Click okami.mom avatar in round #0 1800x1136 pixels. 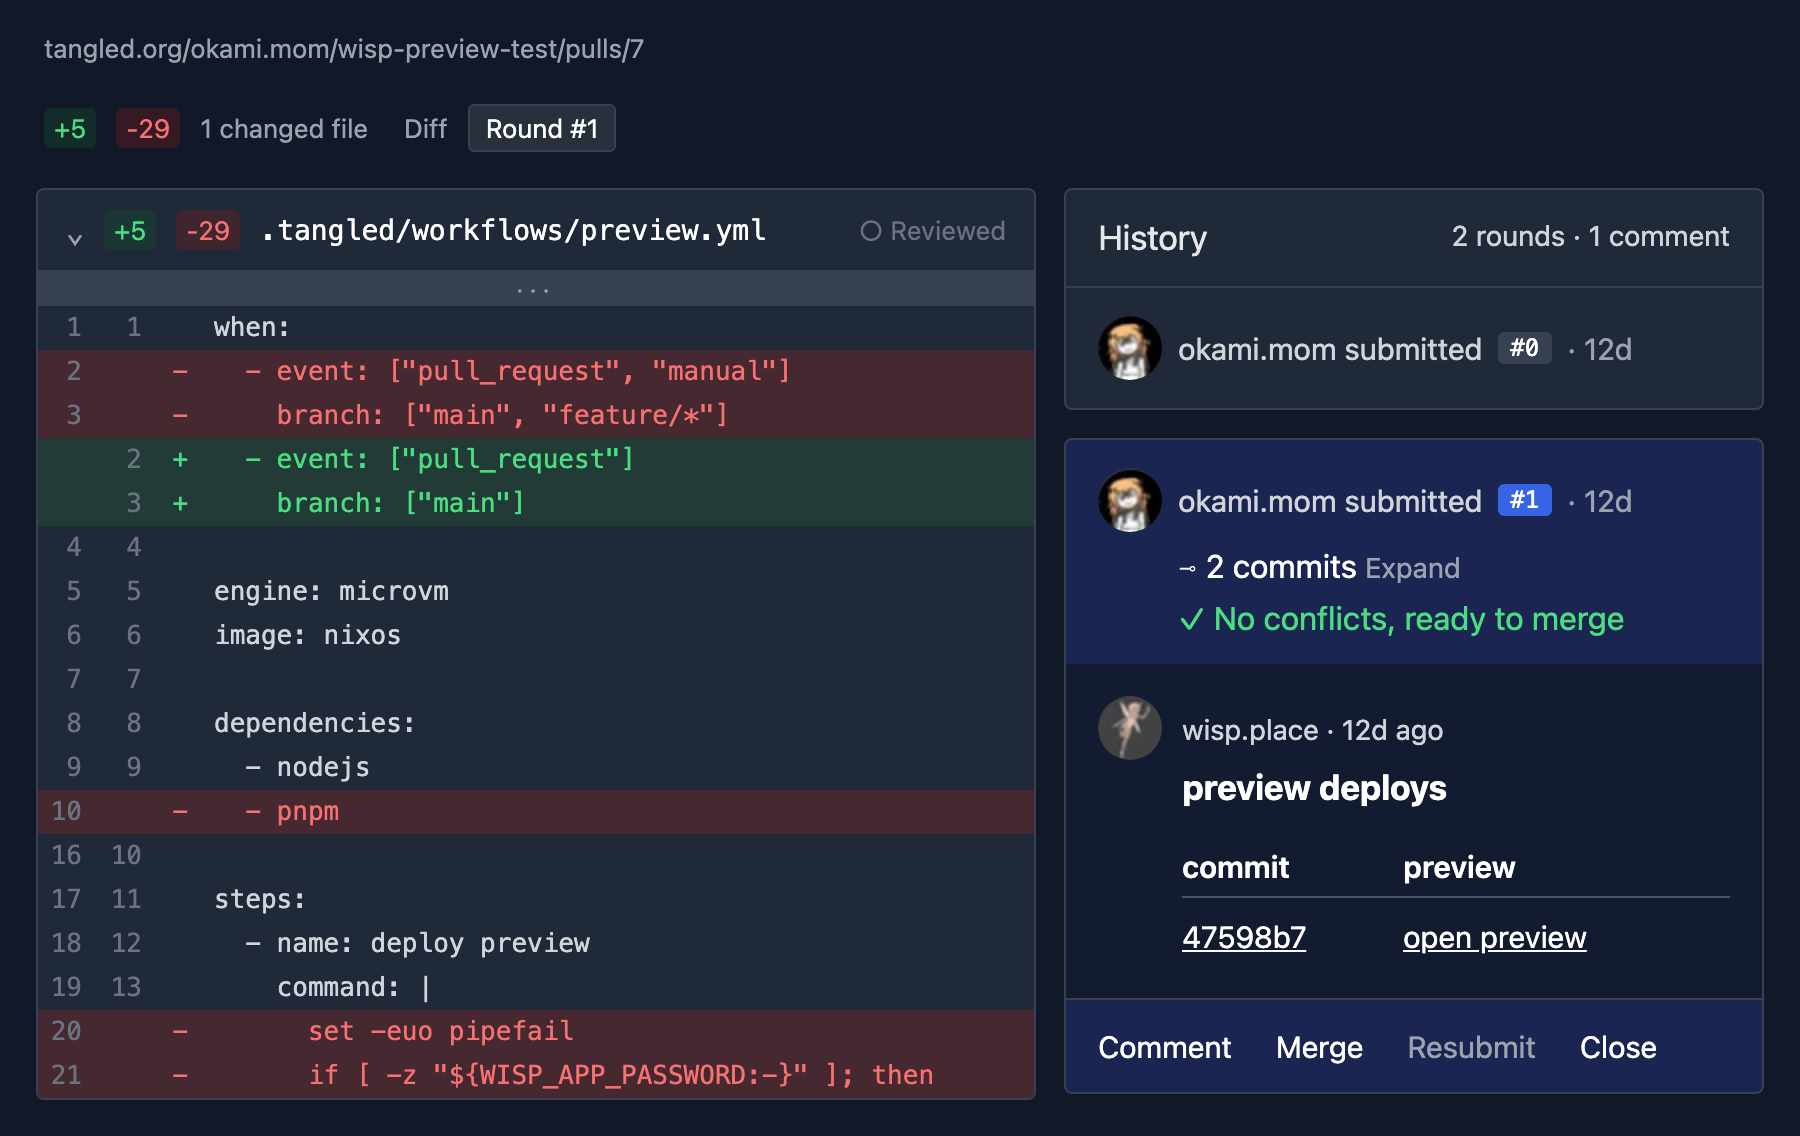(1130, 349)
